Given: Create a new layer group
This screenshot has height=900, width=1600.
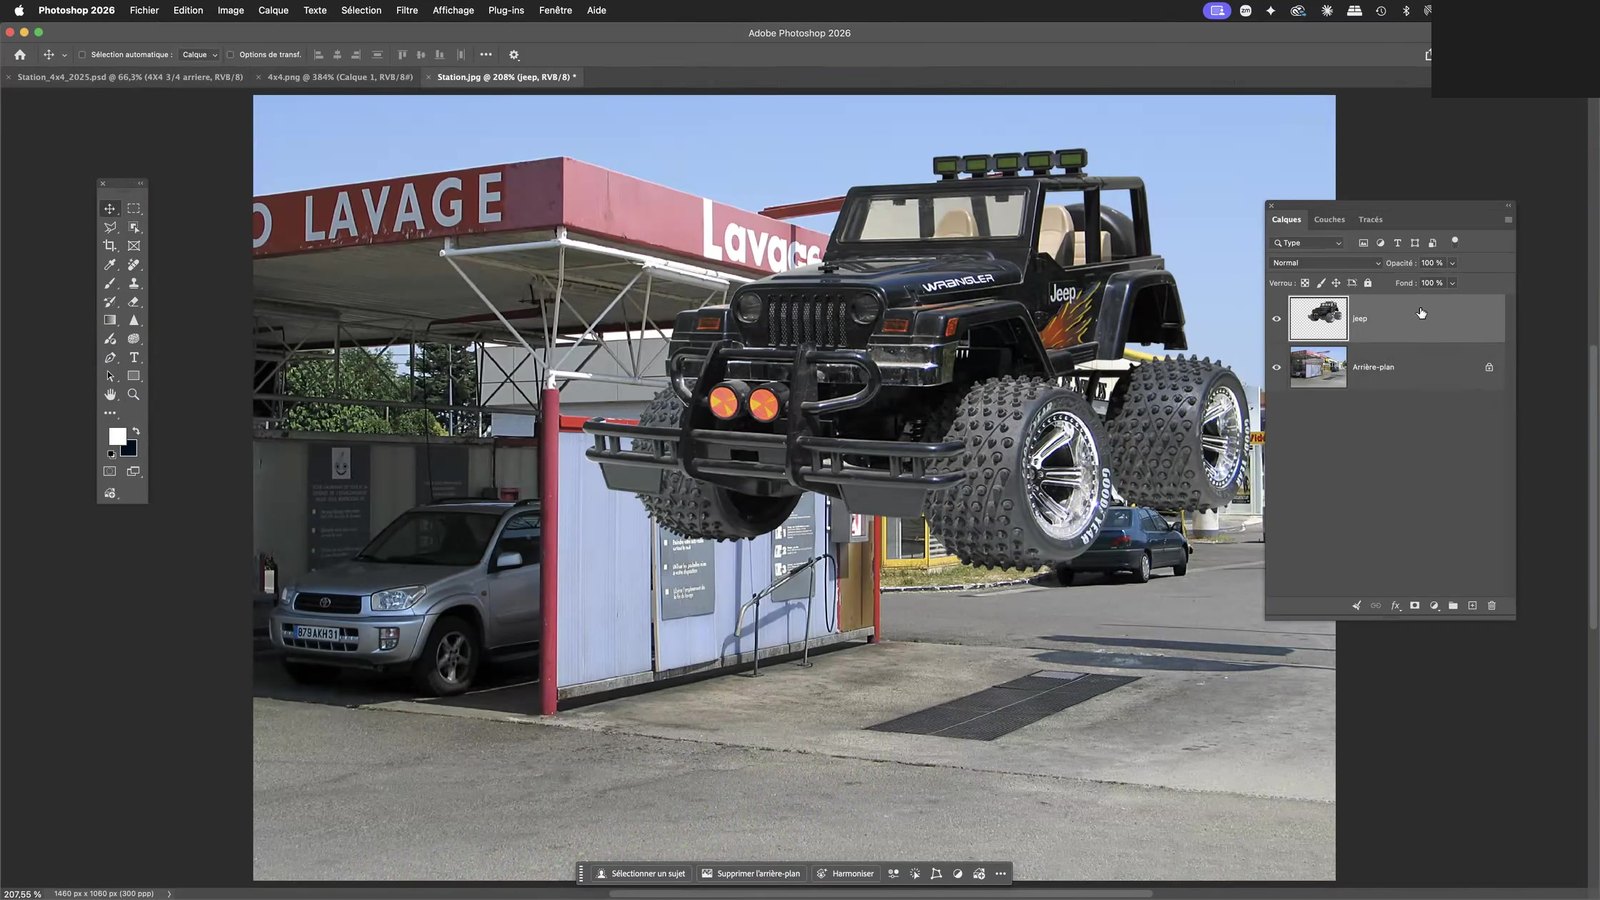Looking at the screenshot, I should pos(1453,606).
